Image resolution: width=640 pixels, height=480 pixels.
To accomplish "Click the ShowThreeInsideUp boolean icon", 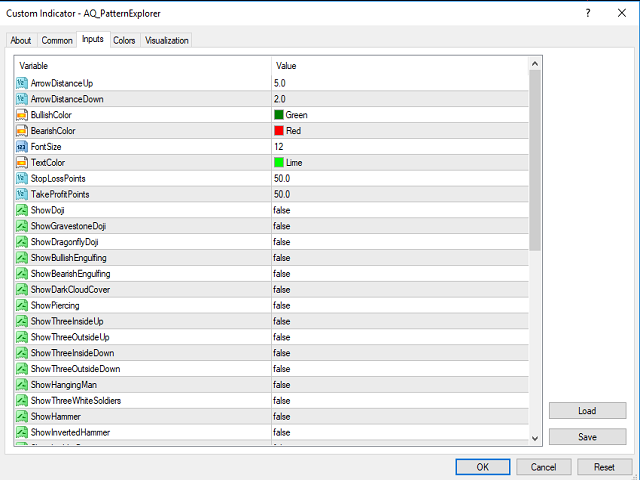I will [22, 321].
